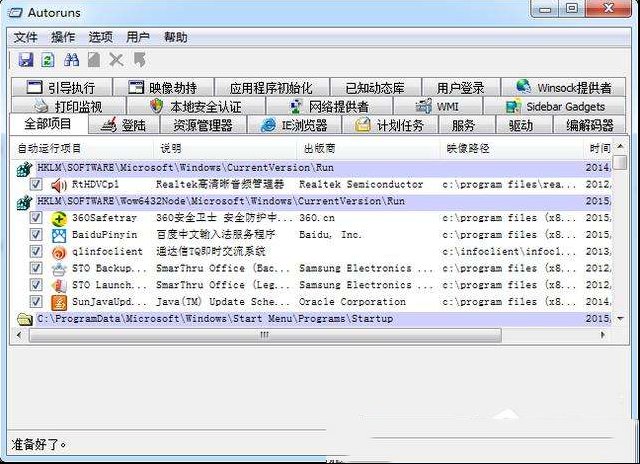Switch to the Sidebar Gadgets tab
This screenshot has width=640, height=464.
pyautogui.click(x=554, y=107)
